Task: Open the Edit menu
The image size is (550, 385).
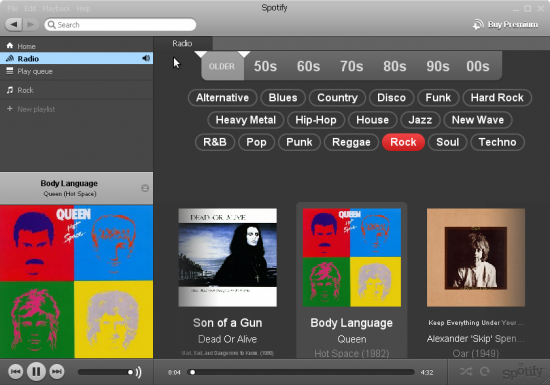Action: (30, 8)
